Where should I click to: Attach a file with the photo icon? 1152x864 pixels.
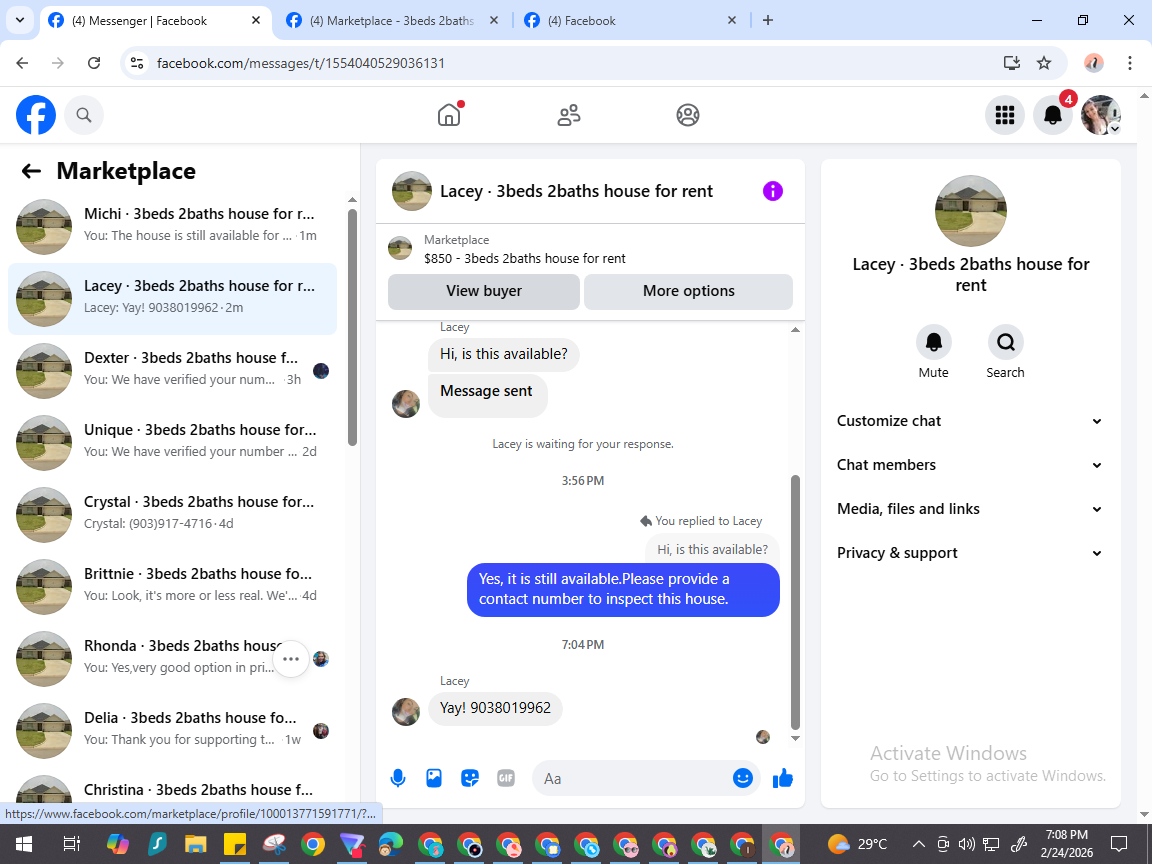tap(434, 778)
